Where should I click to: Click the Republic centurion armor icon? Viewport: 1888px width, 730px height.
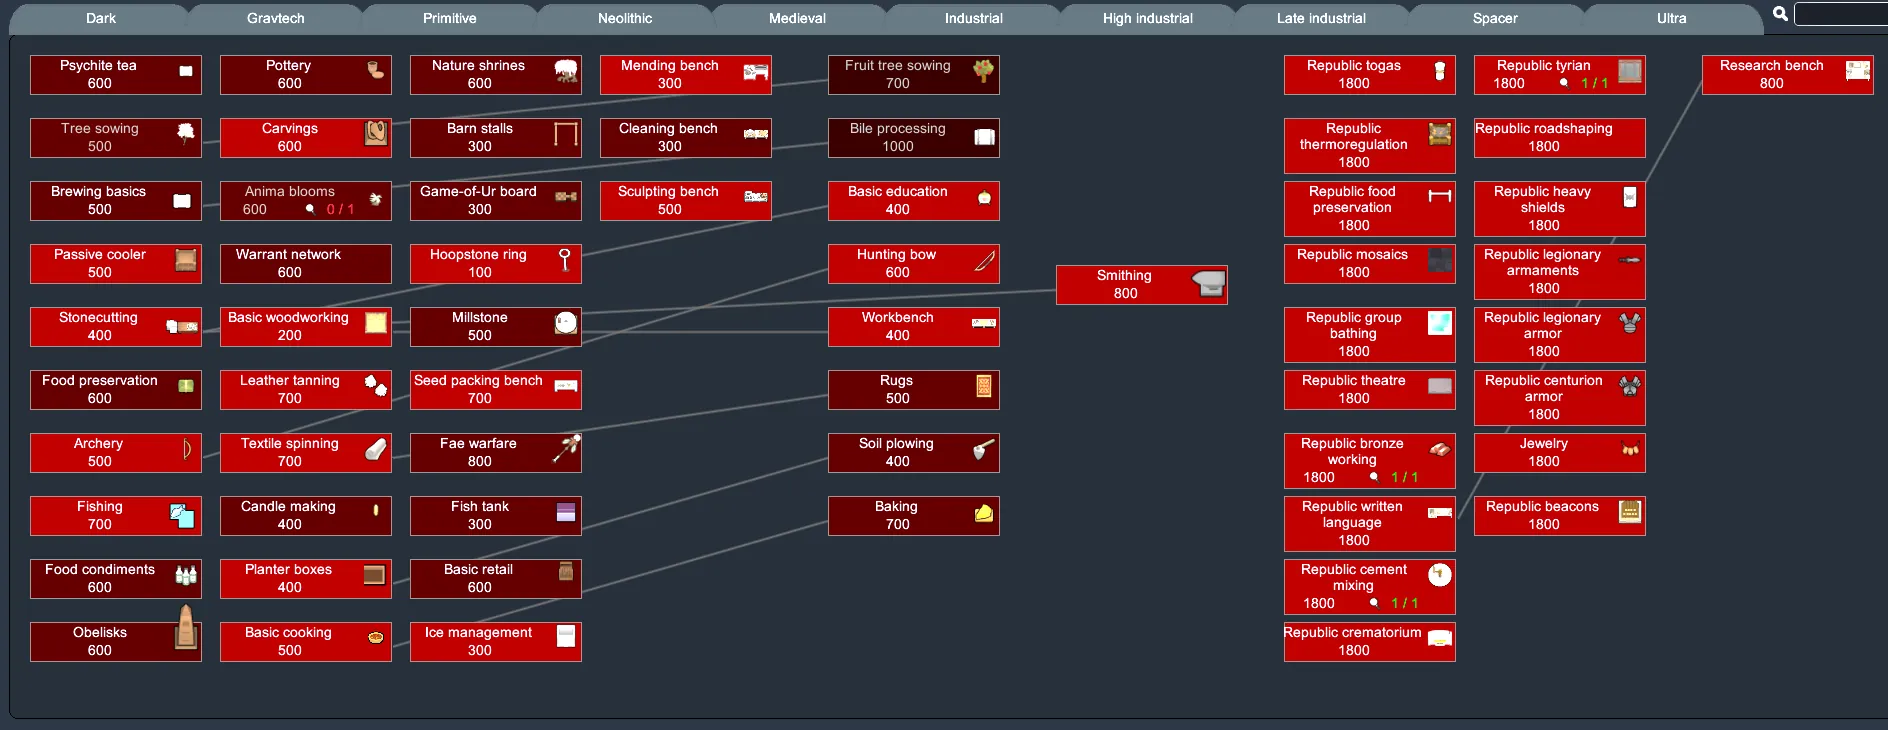pos(1629,386)
